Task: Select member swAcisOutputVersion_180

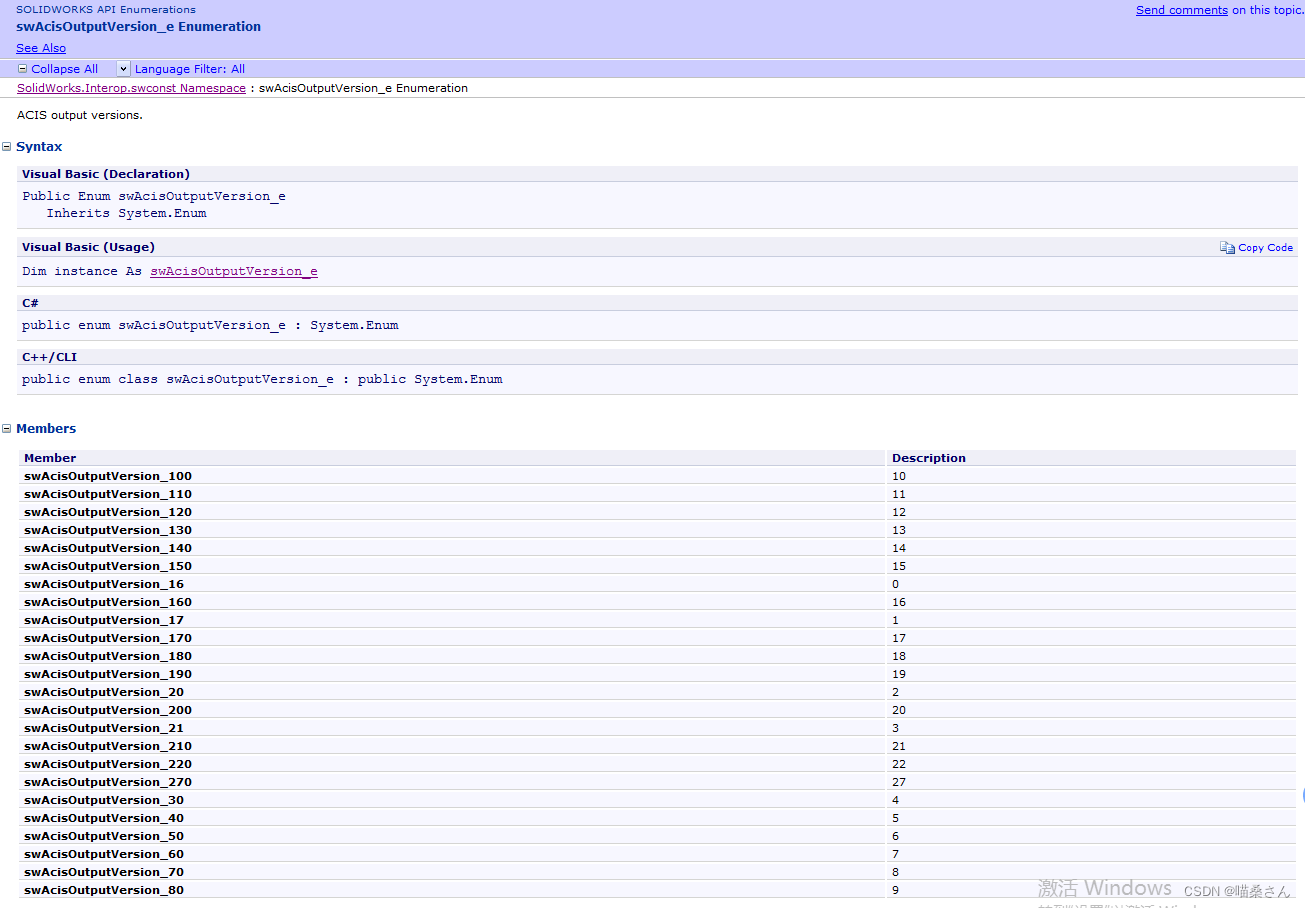Action: pos(108,656)
